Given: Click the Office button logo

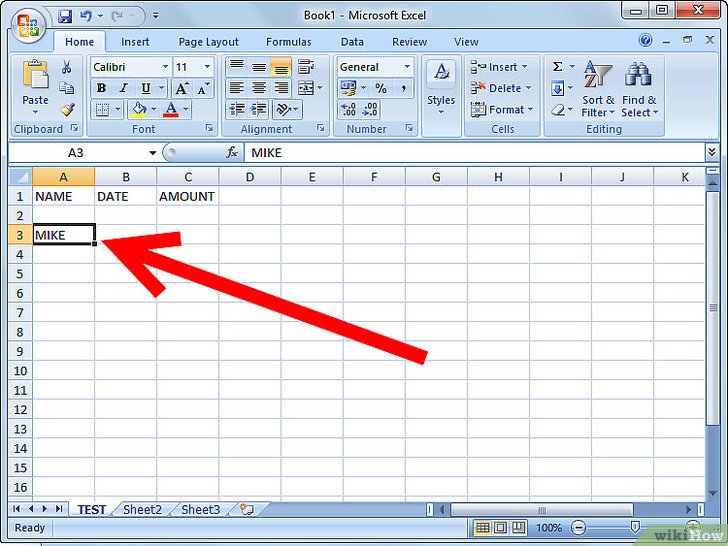Looking at the screenshot, I should click(28, 26).
